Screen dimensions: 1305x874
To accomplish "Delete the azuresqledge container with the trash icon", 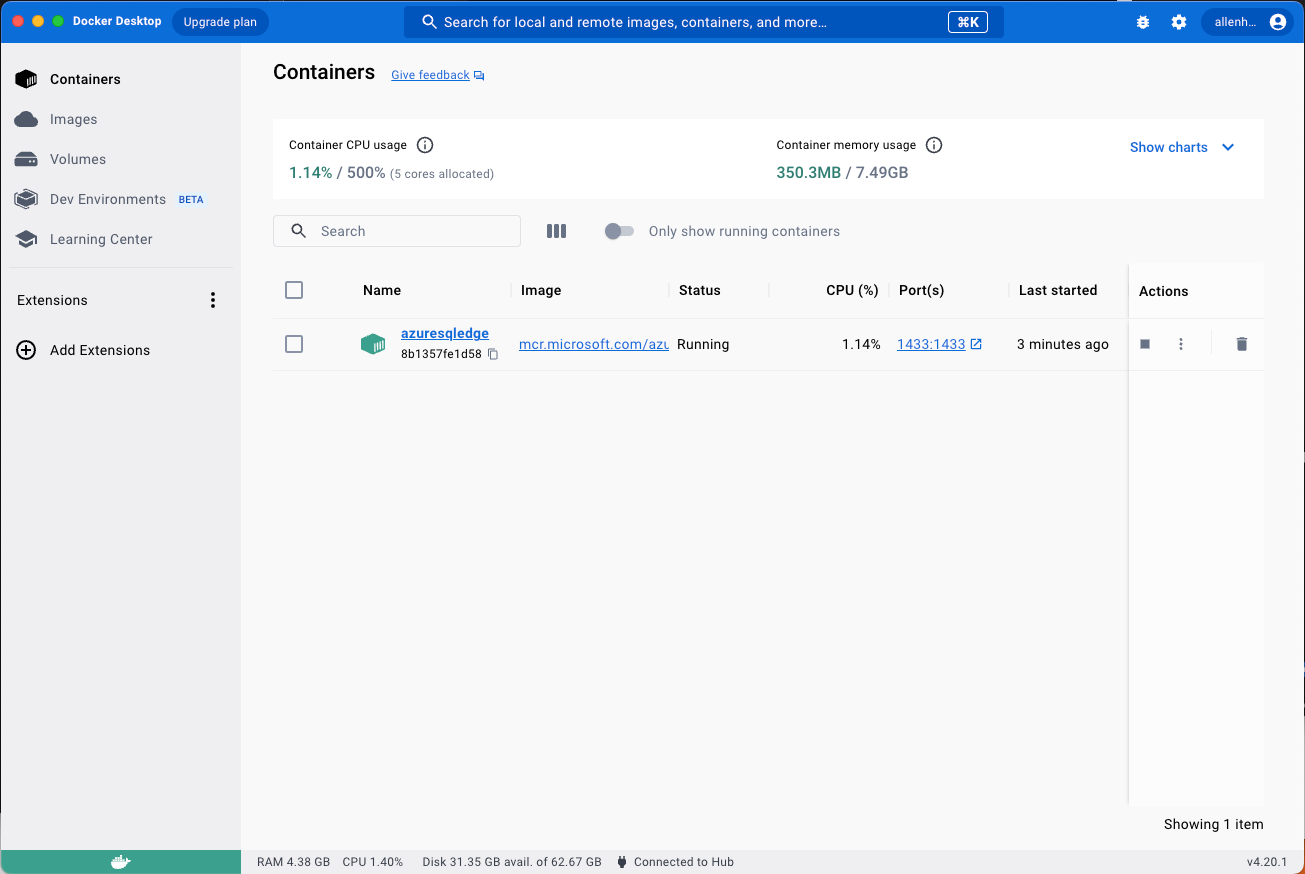I will tap(1242, 344).
